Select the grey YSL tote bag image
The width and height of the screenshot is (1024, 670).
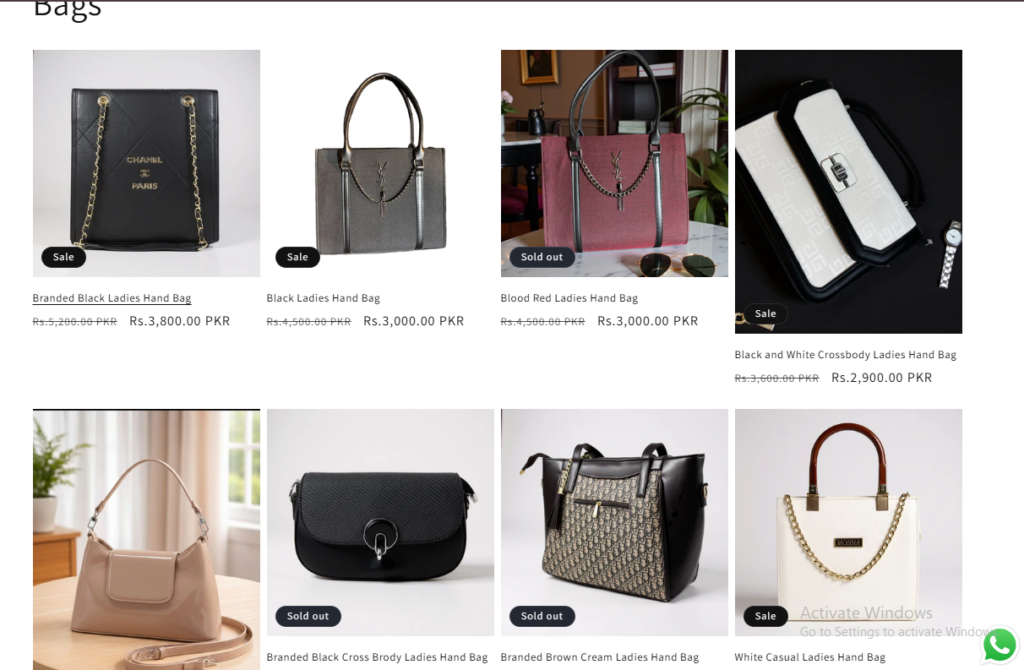pyautogui.click(x=380, y=163)
